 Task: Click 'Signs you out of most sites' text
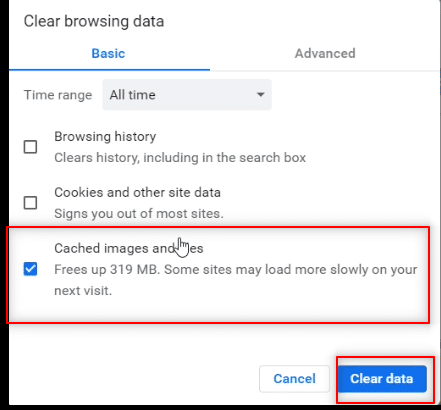point(139,214)
